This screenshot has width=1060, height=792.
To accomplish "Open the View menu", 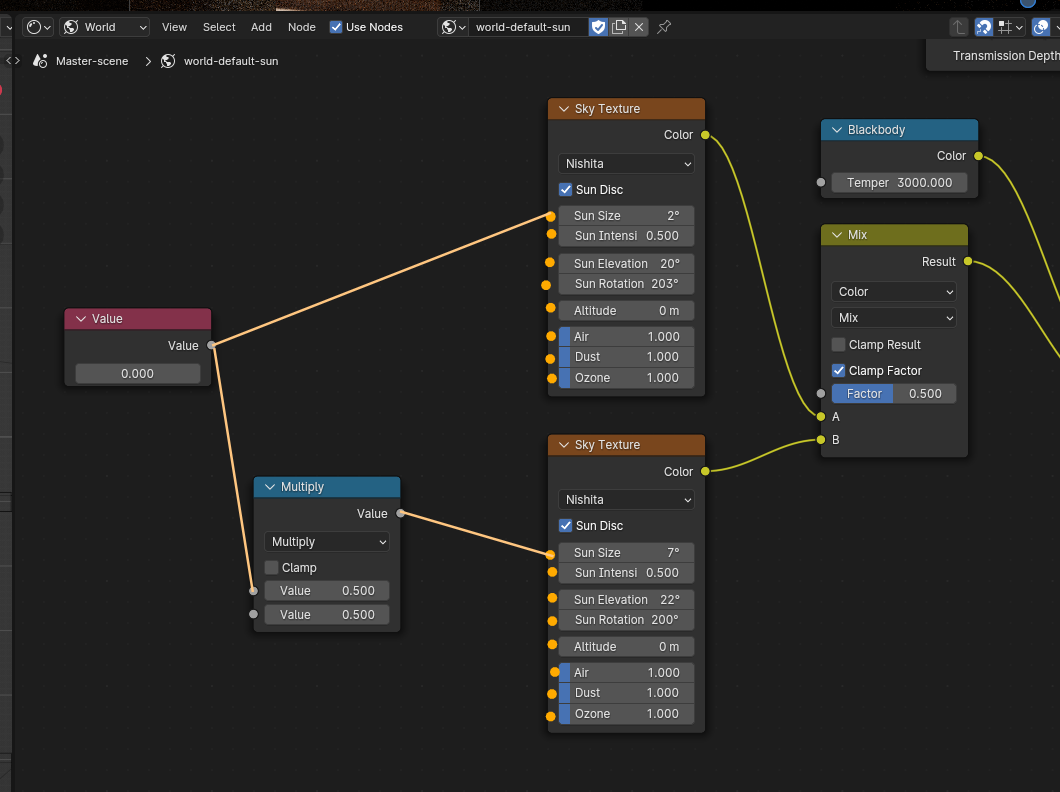I will coord(174,27).
